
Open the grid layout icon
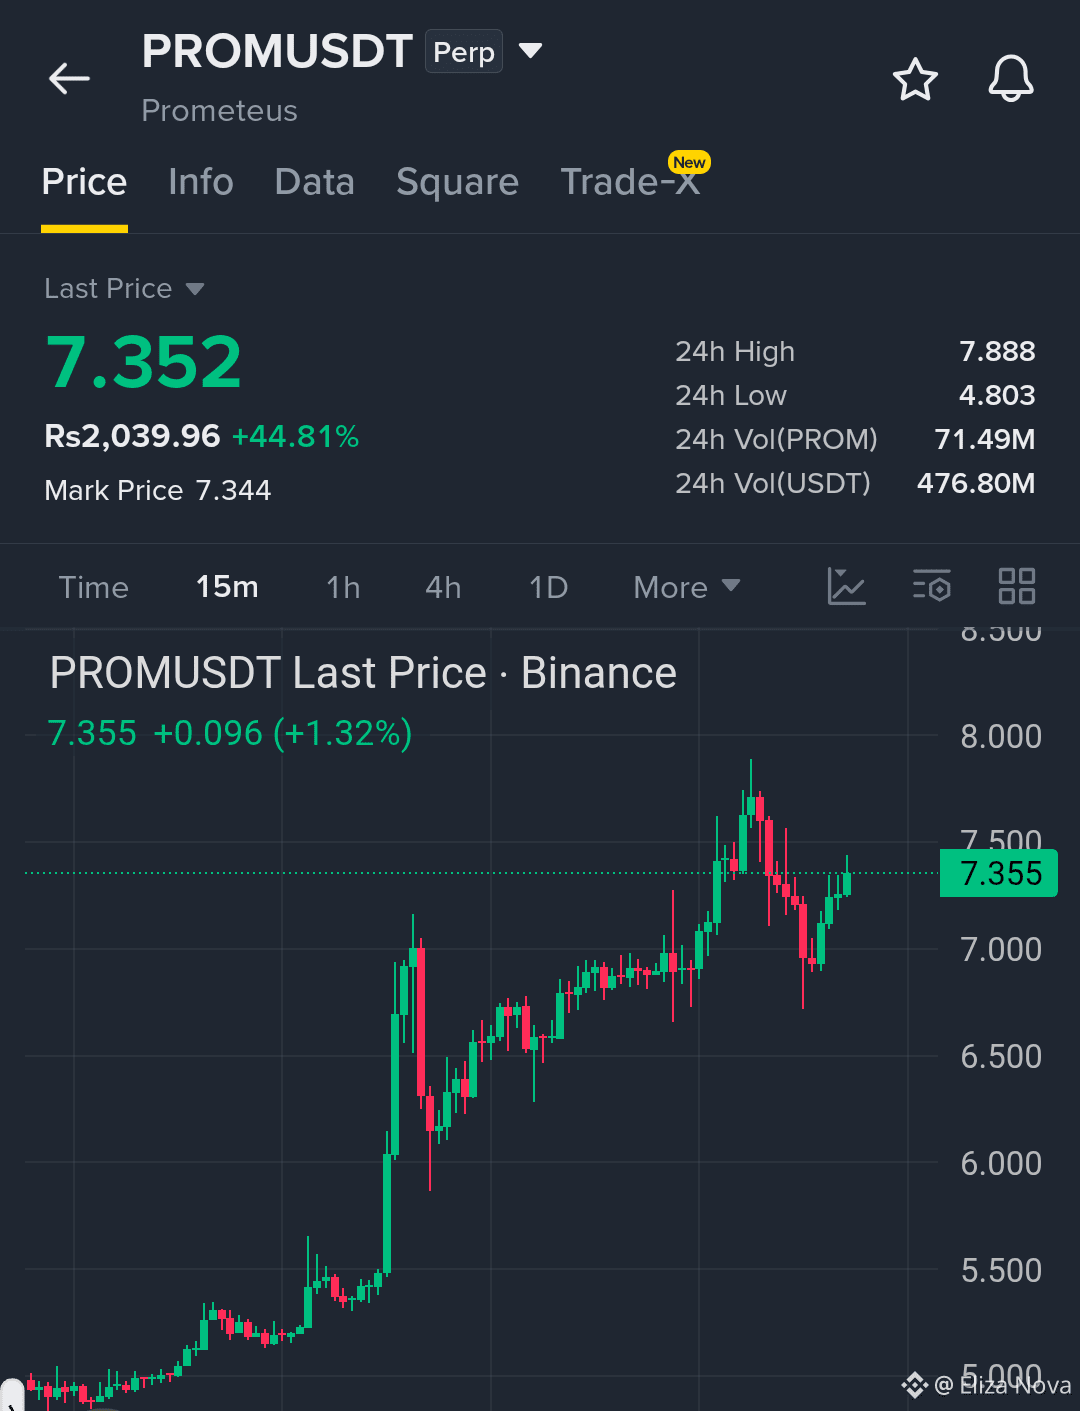tap(1017, 586)
